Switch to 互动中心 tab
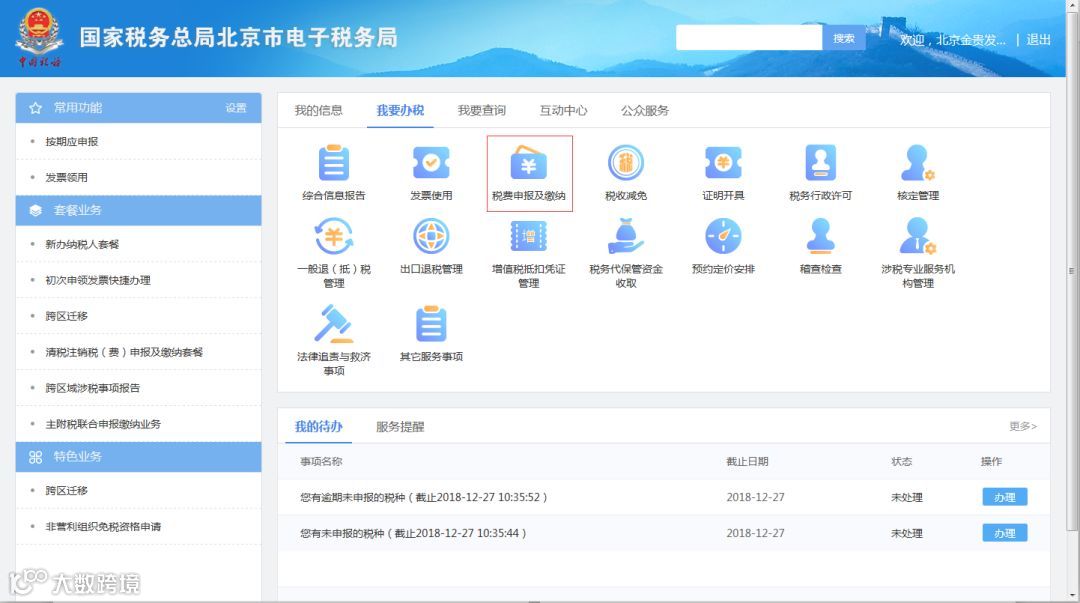The image size is (1080, 603). coord(563,110)
